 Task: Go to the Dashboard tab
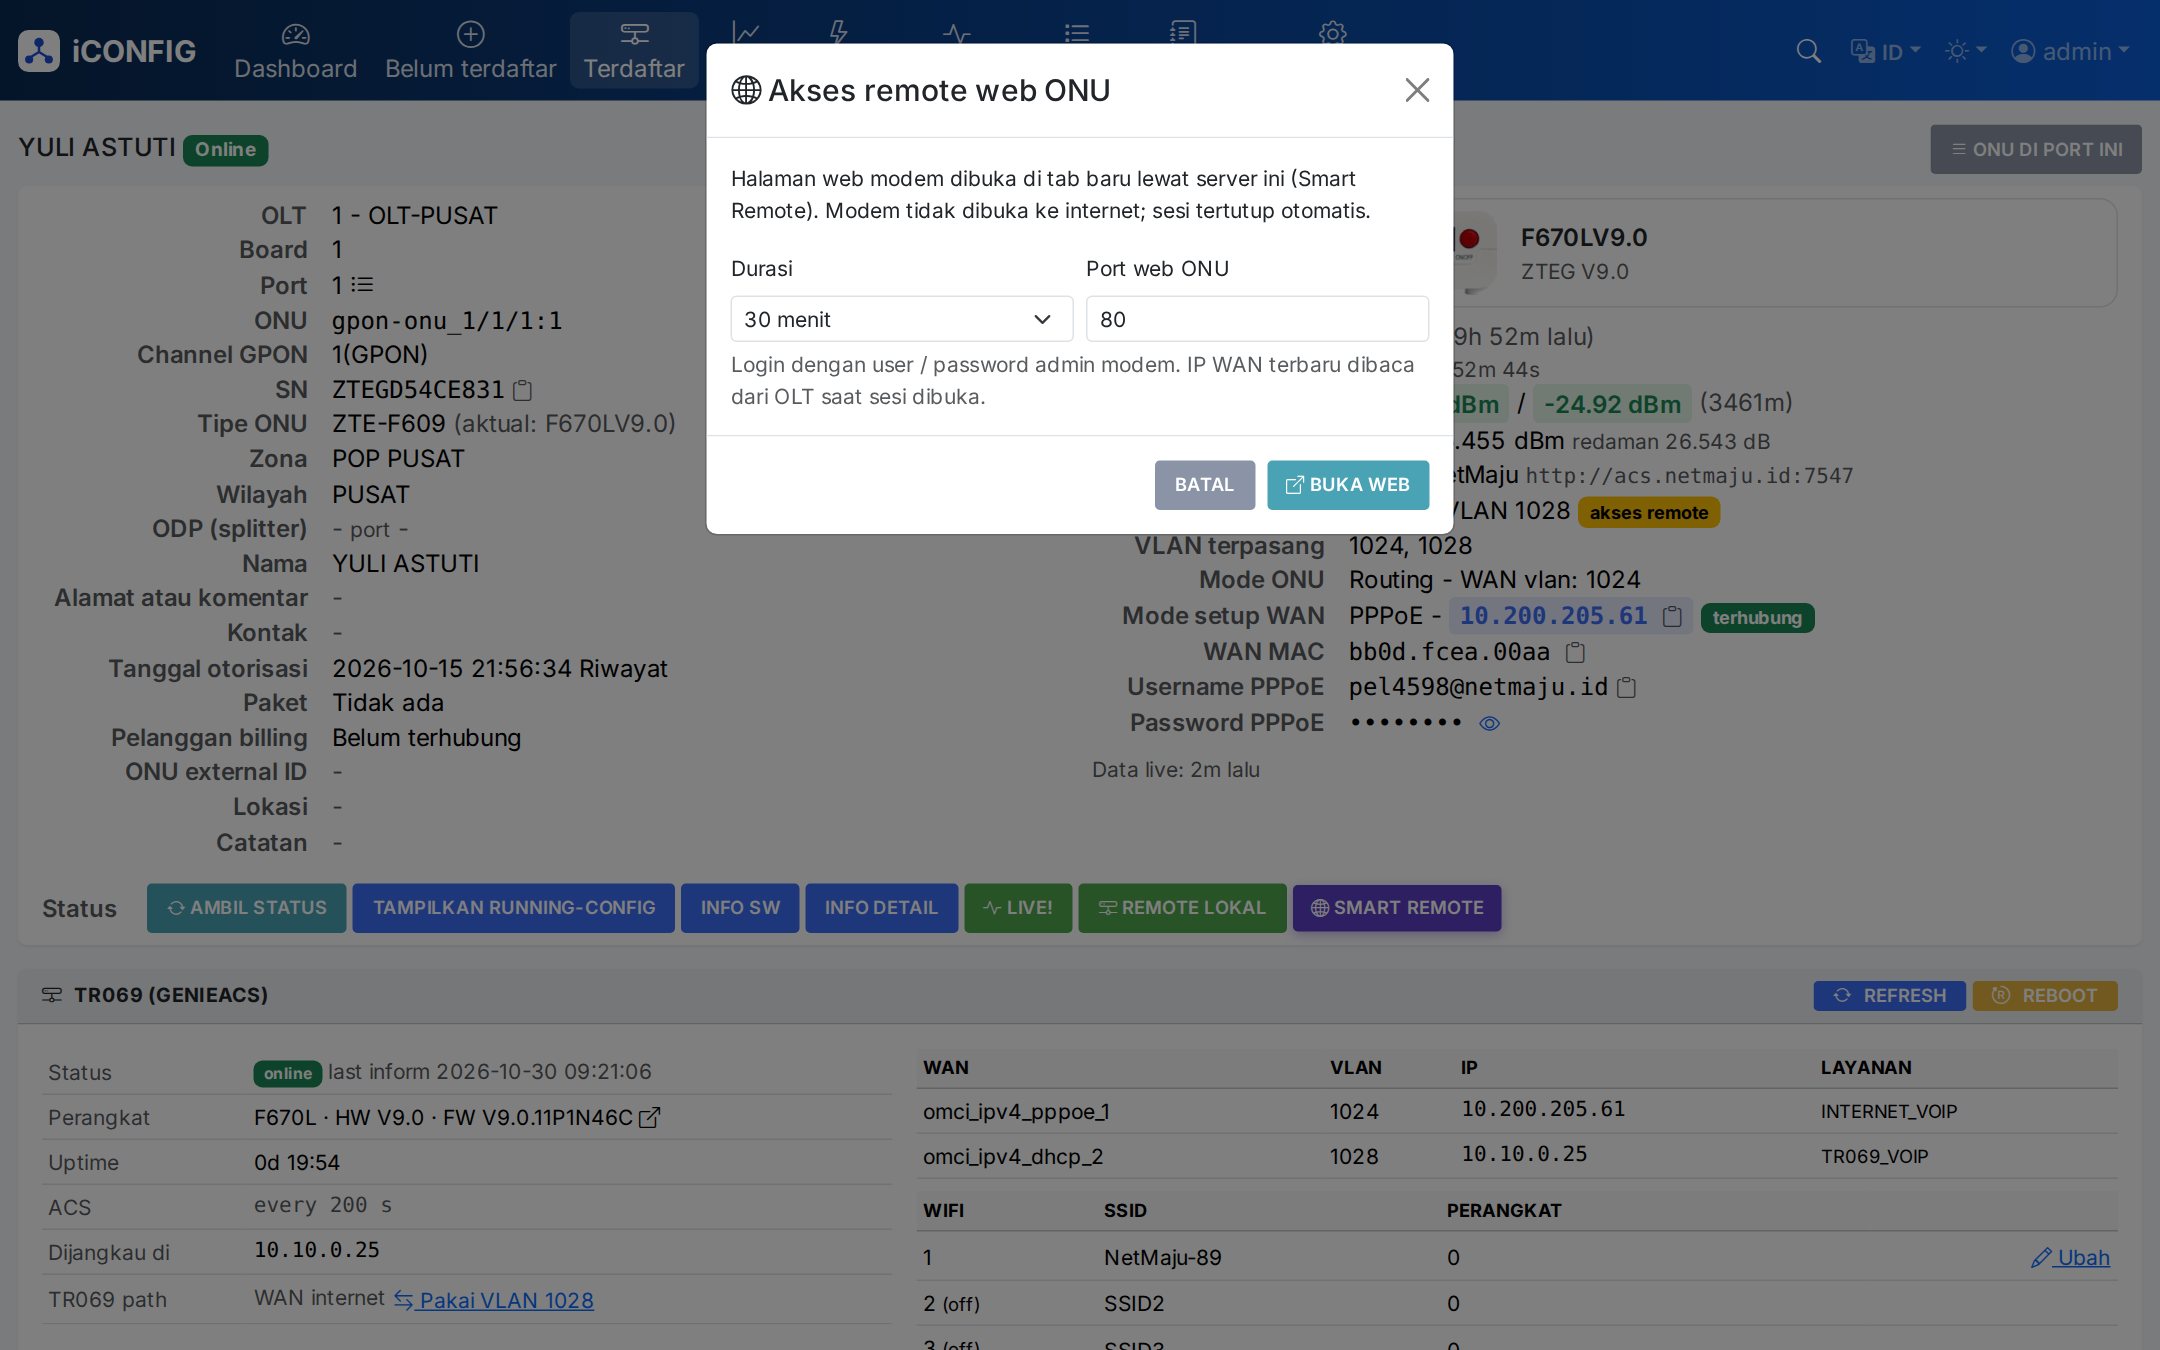tap(295, 50)
